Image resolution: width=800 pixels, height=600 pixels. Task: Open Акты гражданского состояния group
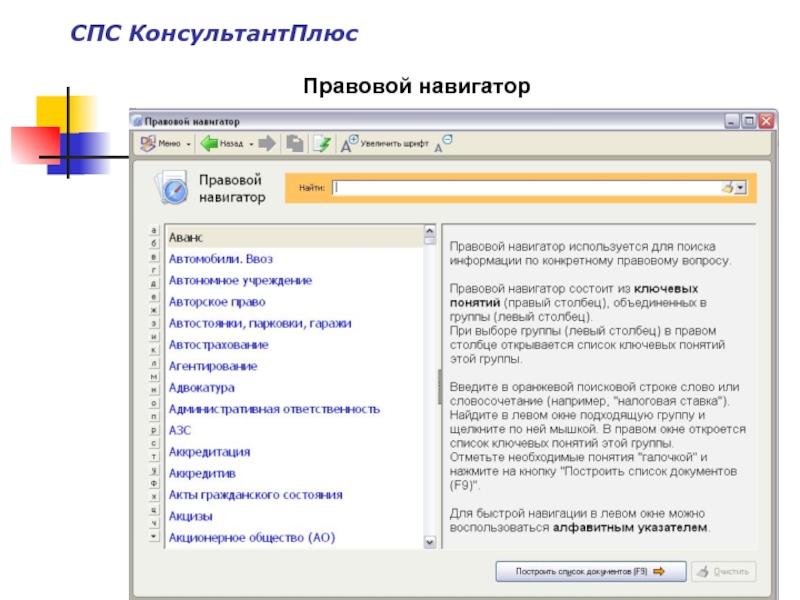pos(255,494)
